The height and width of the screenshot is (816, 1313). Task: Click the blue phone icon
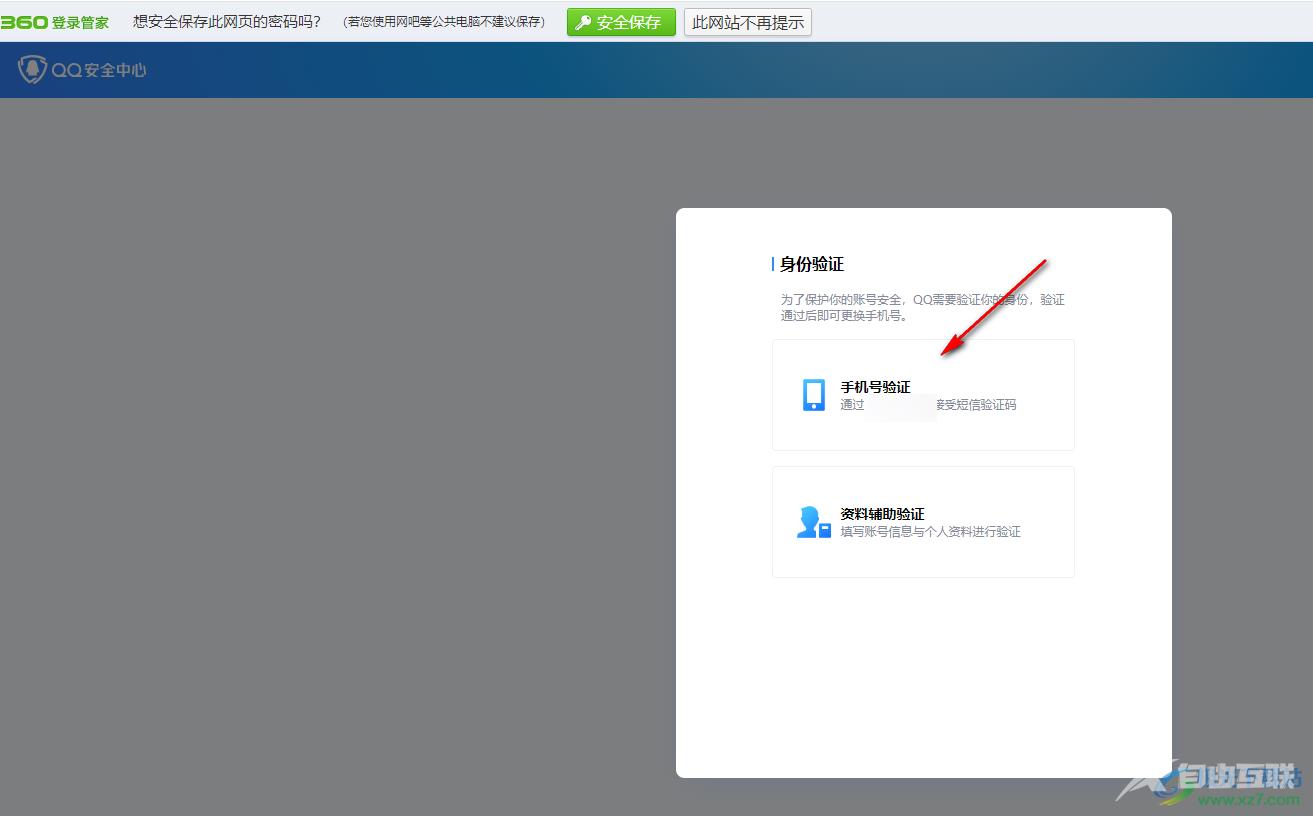(814, 395)
